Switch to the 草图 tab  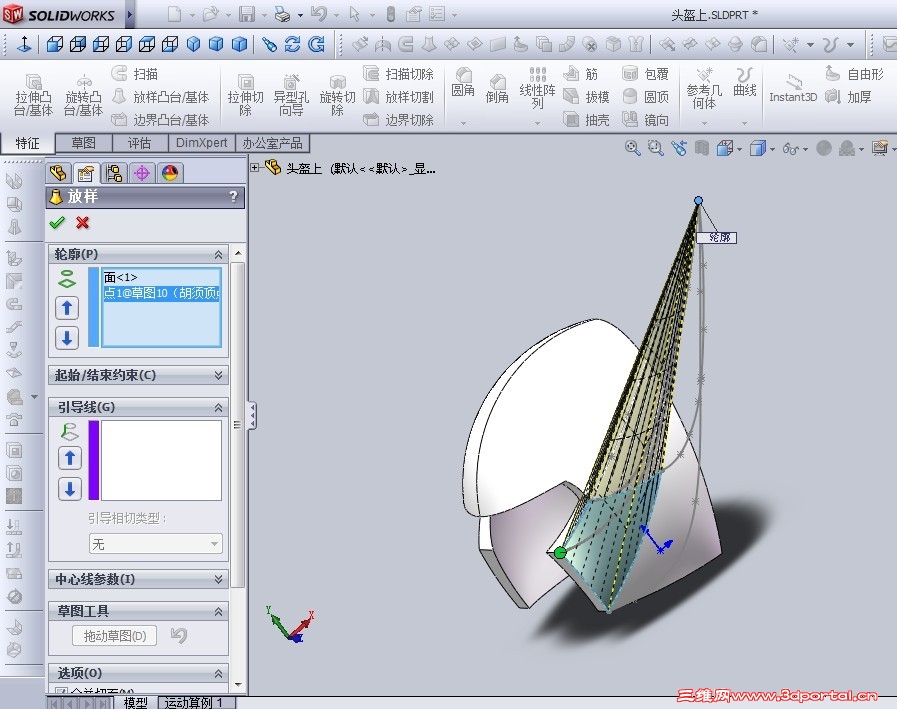click(x=84, y=143)
